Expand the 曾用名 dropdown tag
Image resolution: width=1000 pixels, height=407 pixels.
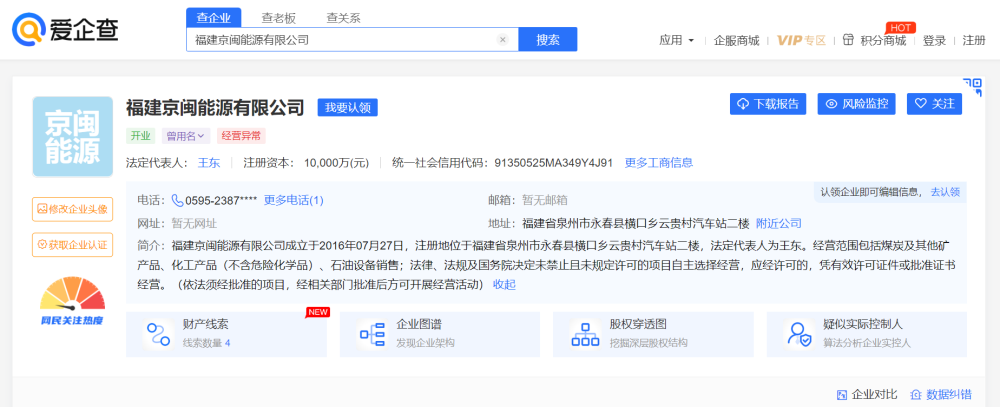tap(186, 136)
